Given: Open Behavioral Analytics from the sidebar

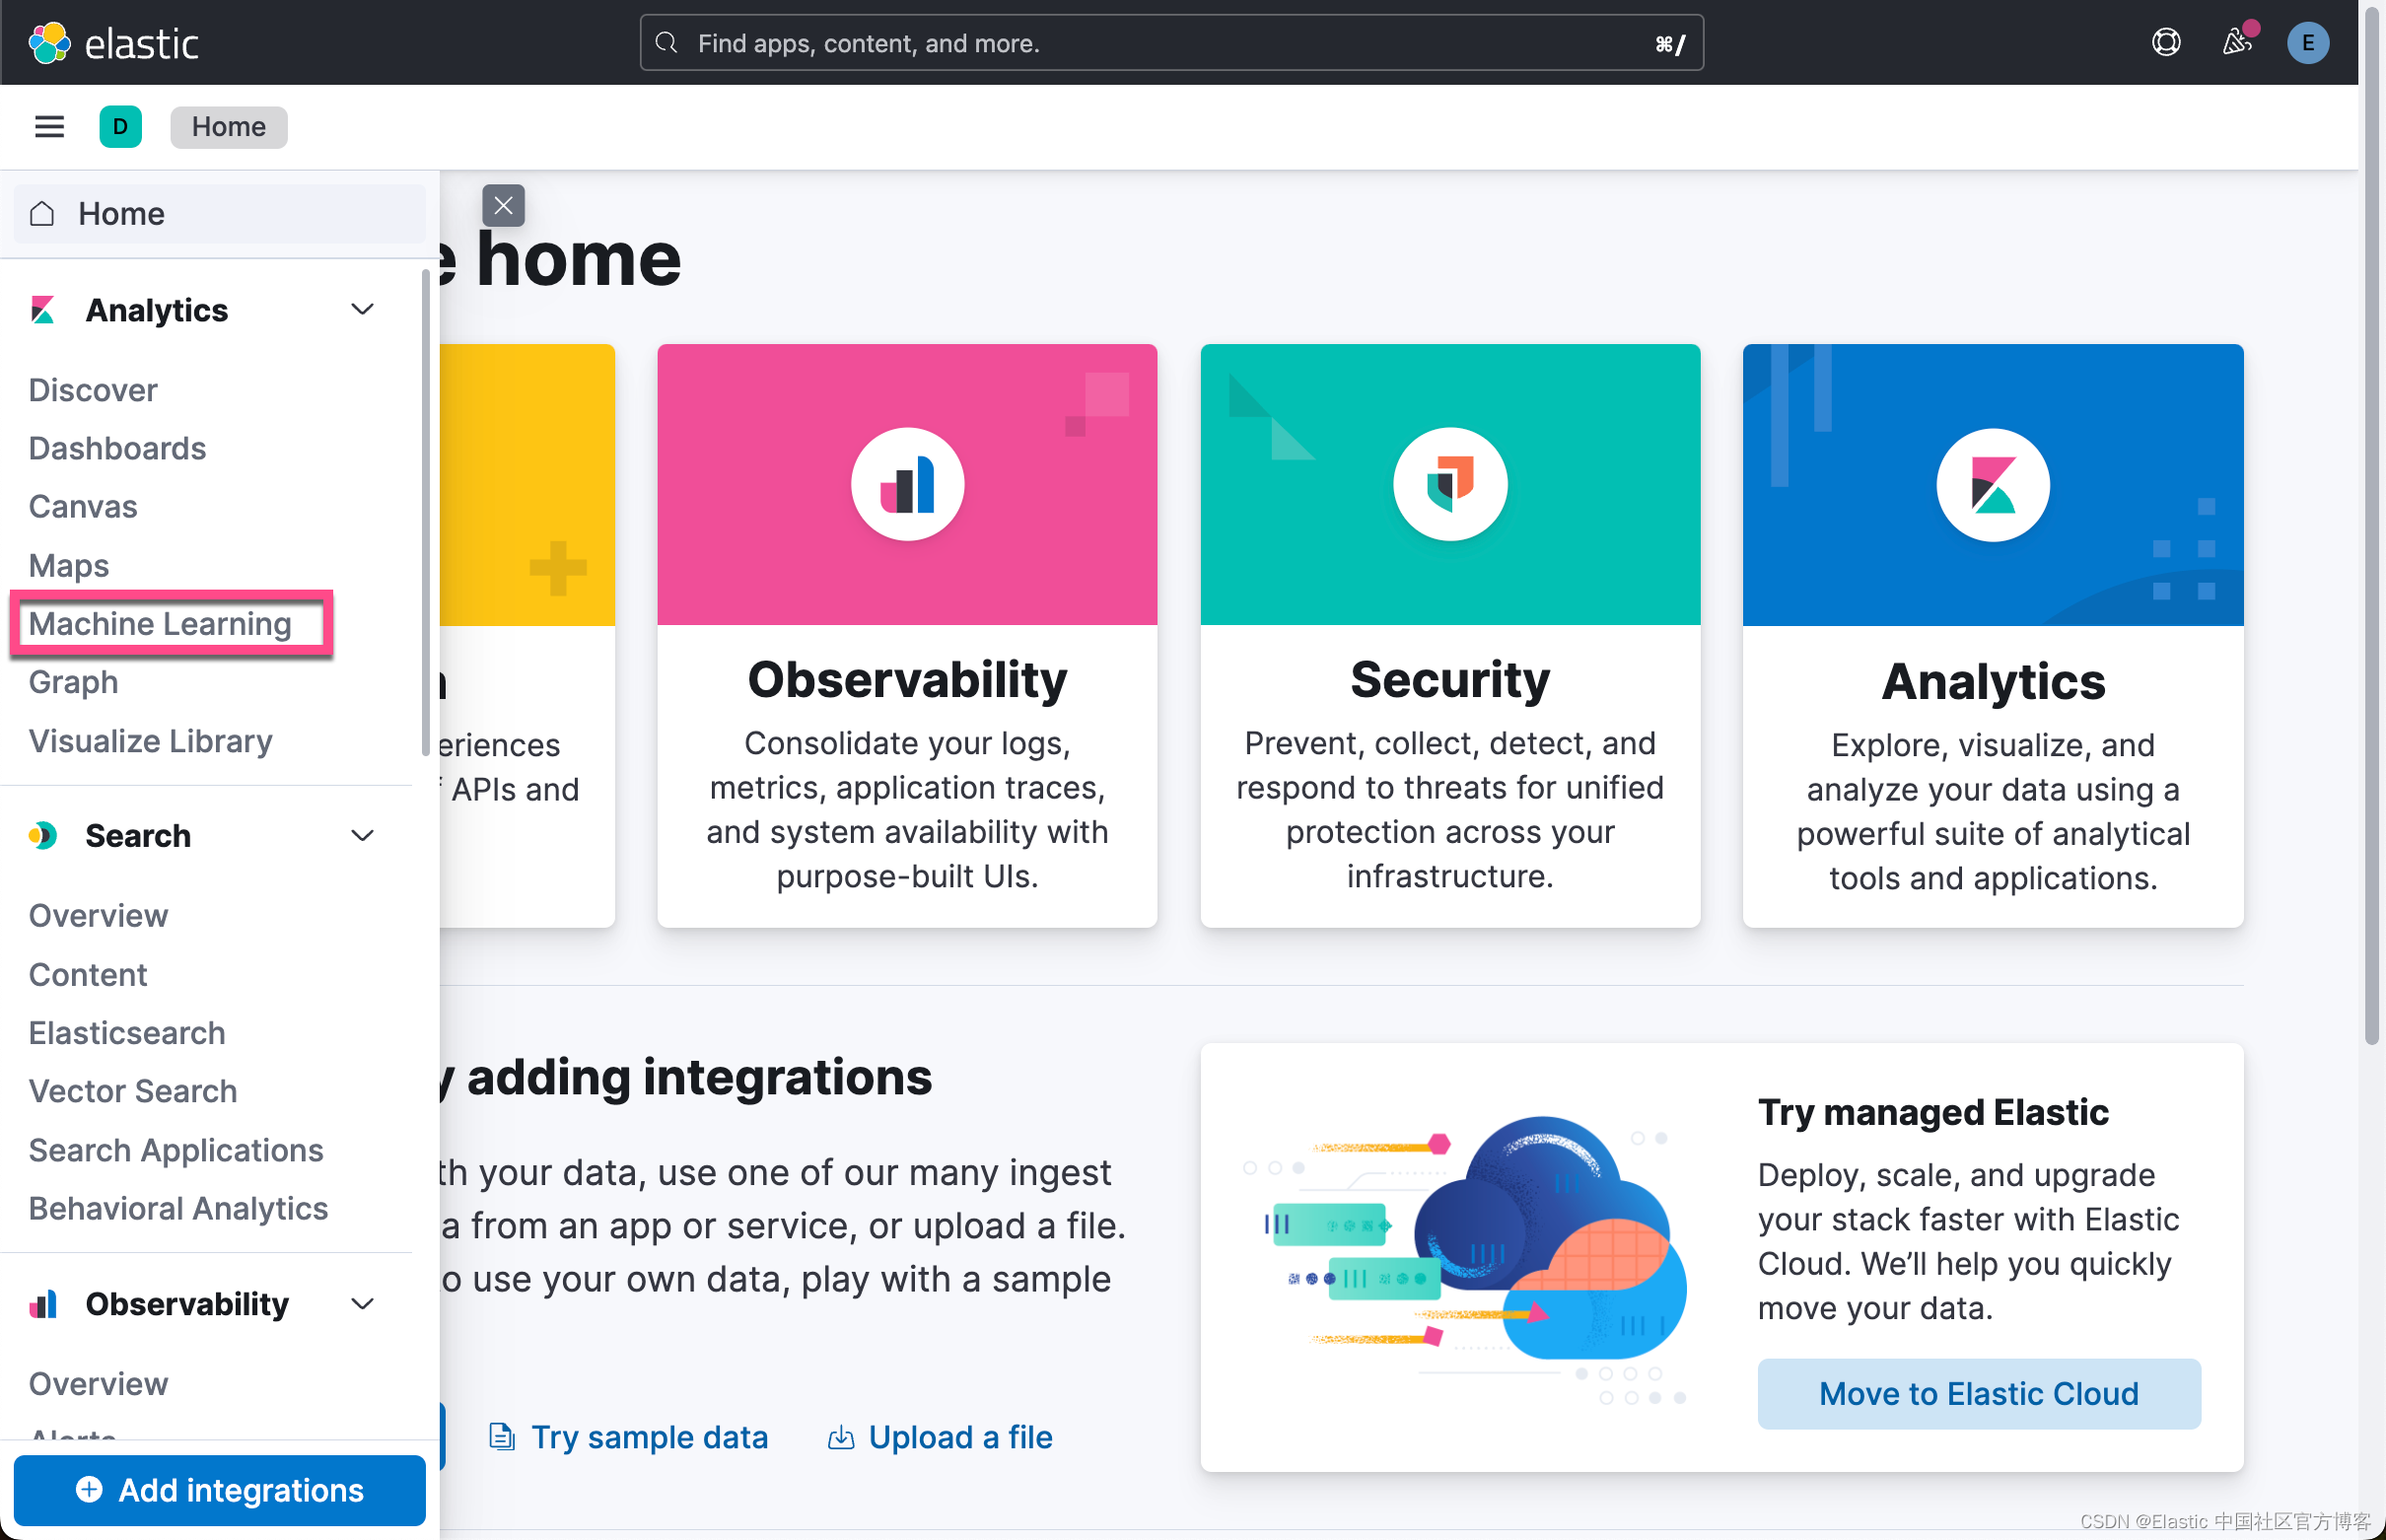Looking at the screenshot, I should click(x=178, y=1208).
